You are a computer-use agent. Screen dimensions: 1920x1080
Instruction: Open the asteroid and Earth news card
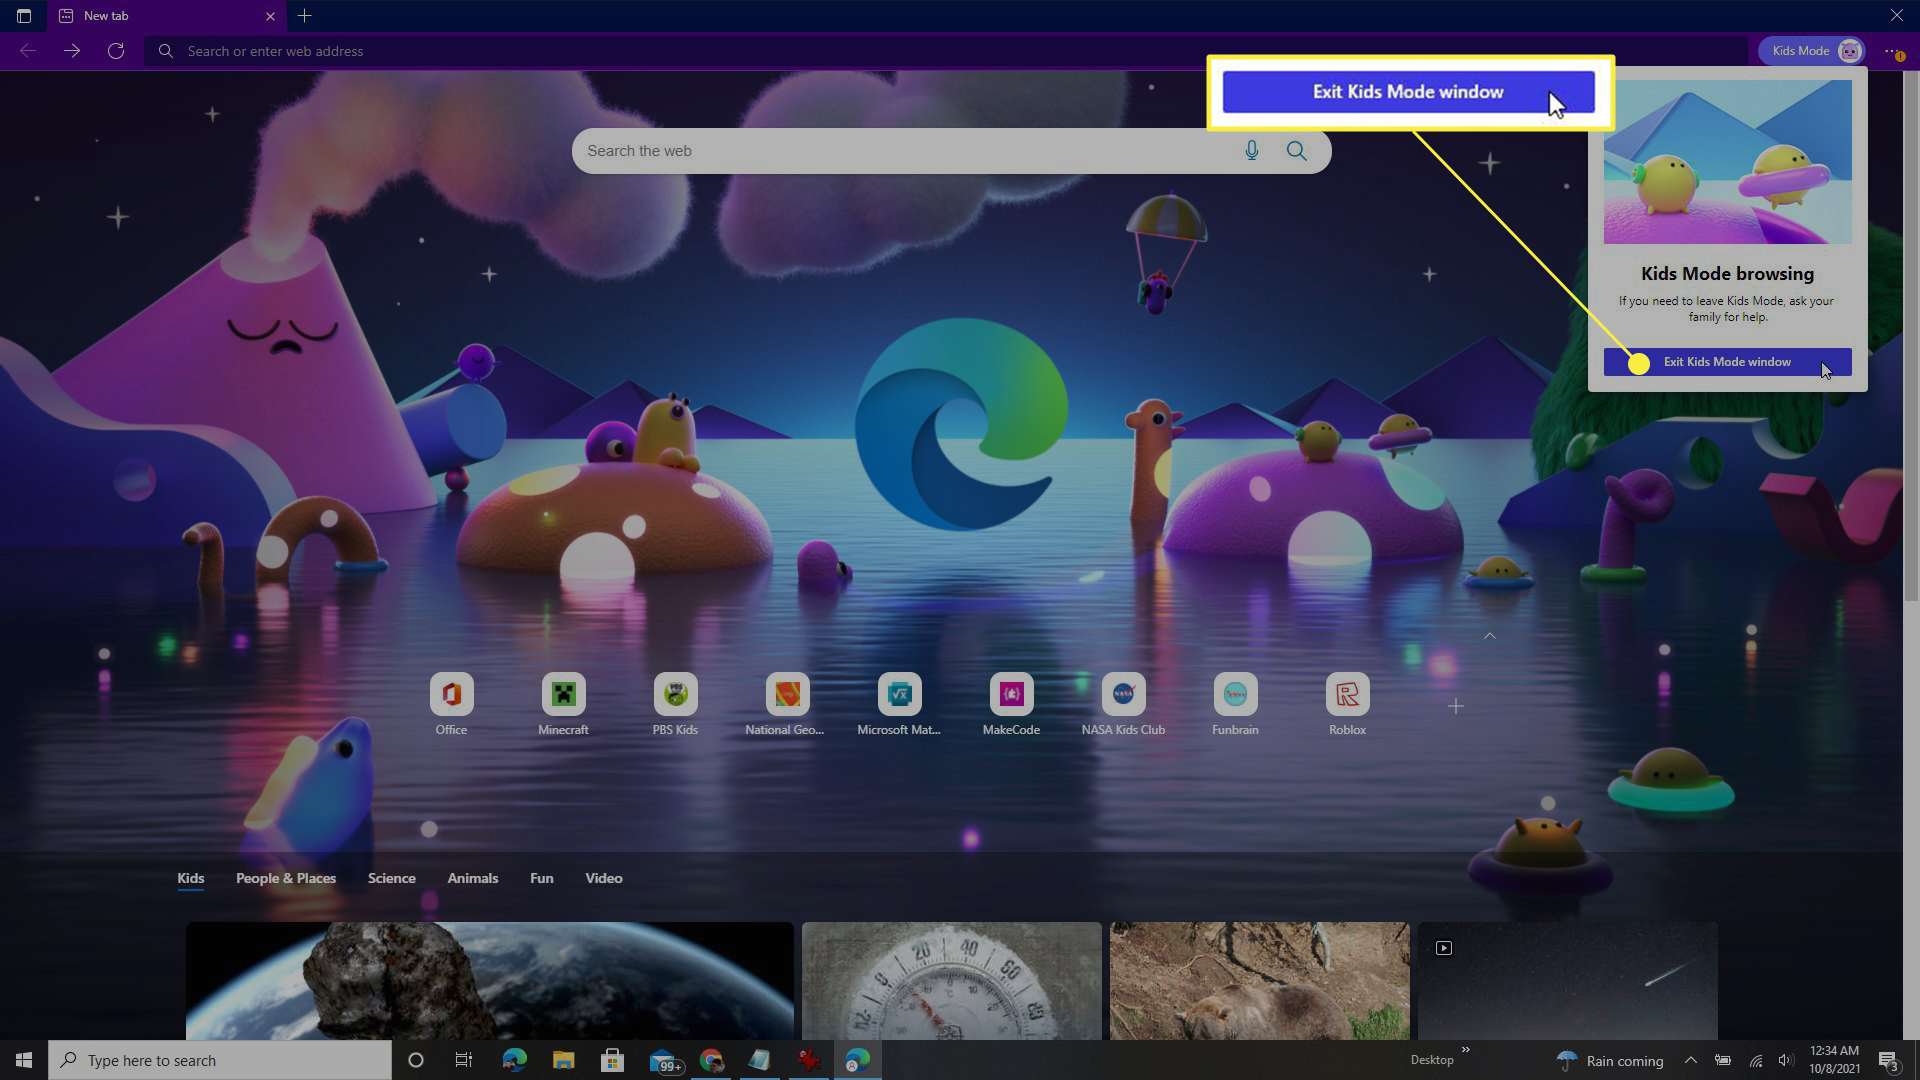pos(490,981)
